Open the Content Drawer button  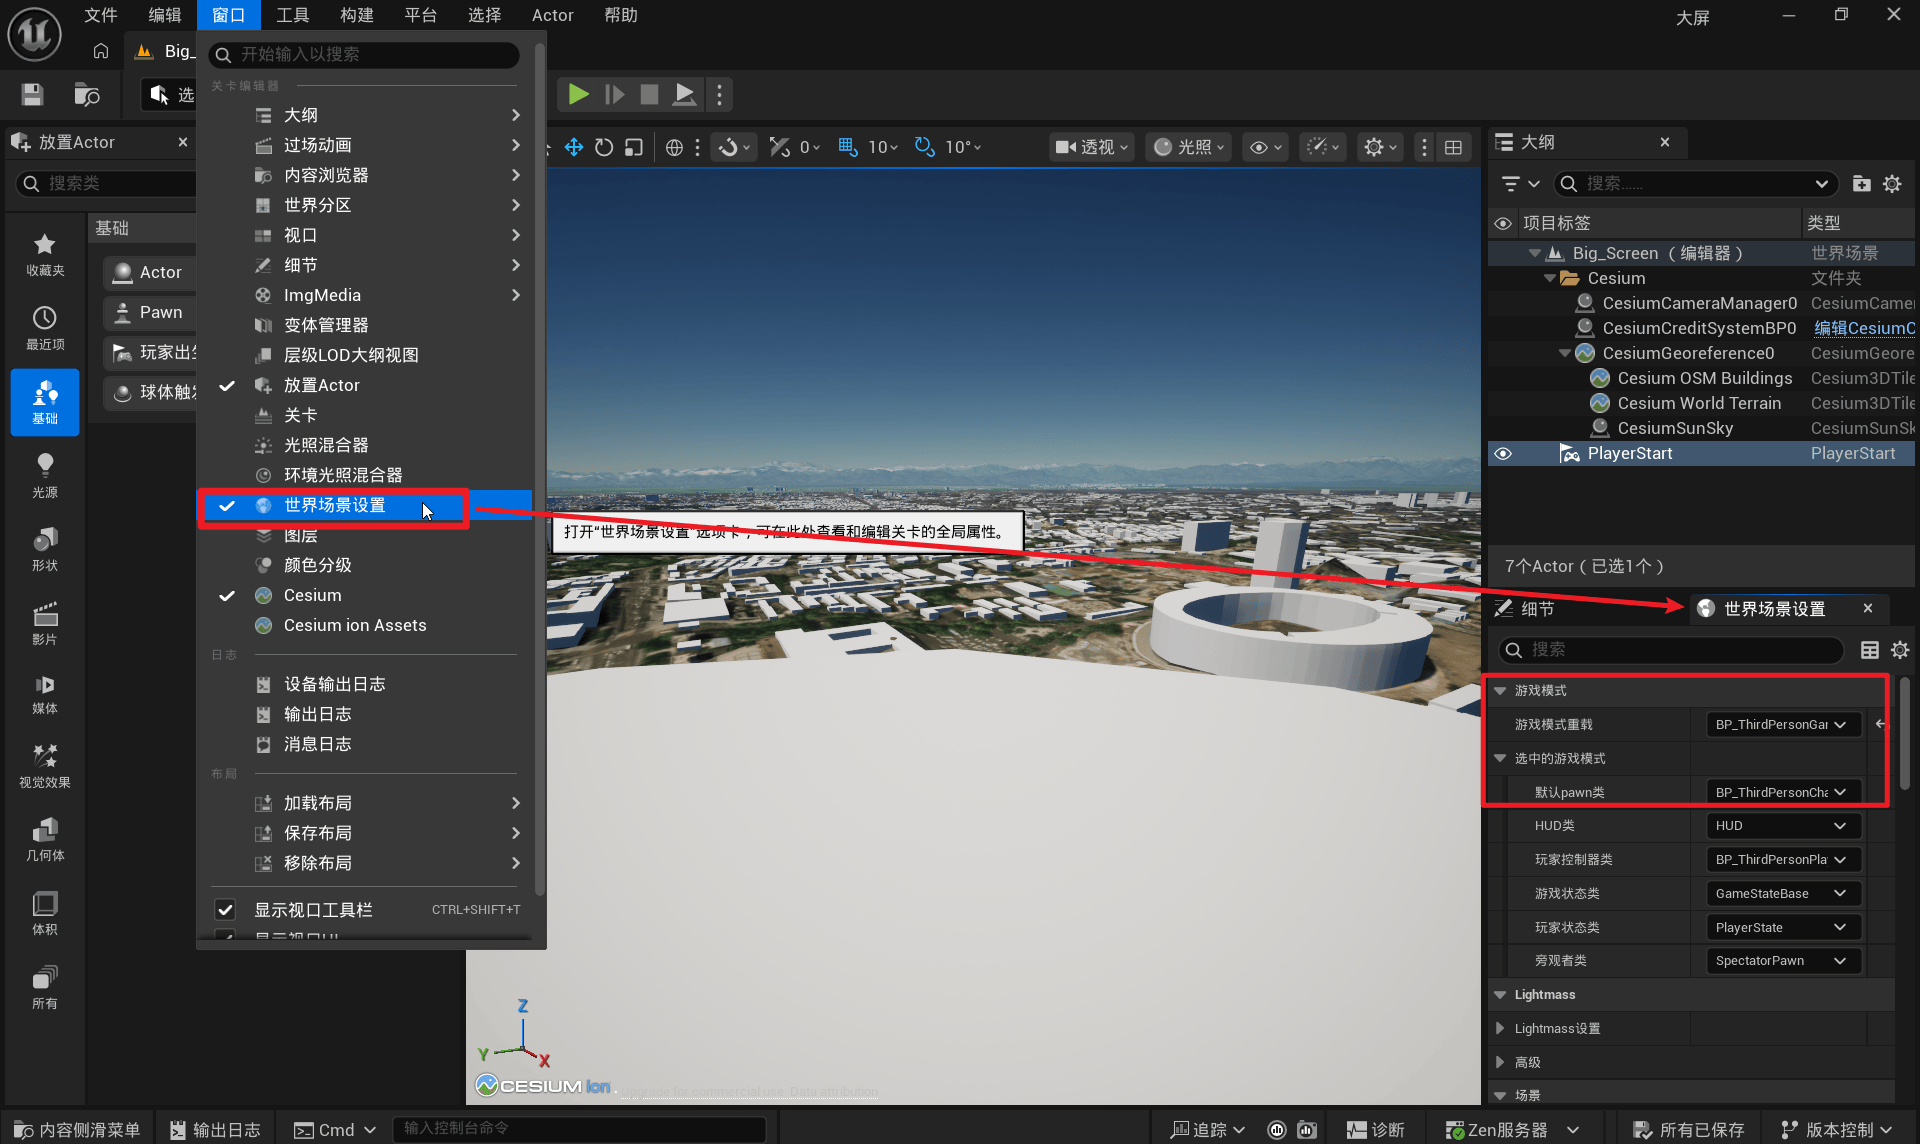[x=78, y=1129]
